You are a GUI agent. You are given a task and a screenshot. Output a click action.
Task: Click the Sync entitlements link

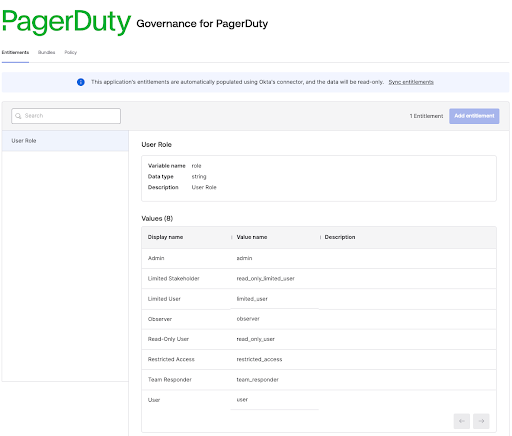411,82
